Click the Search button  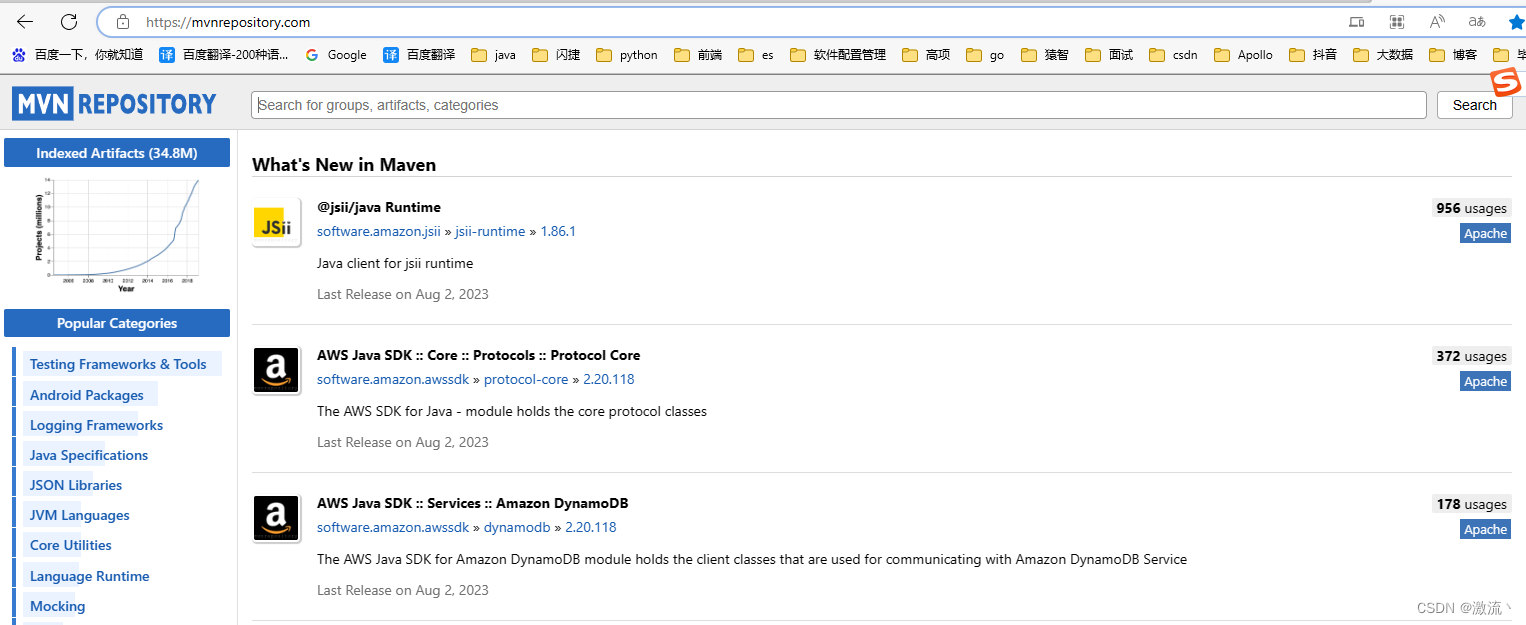click(x=1475, y=105)
